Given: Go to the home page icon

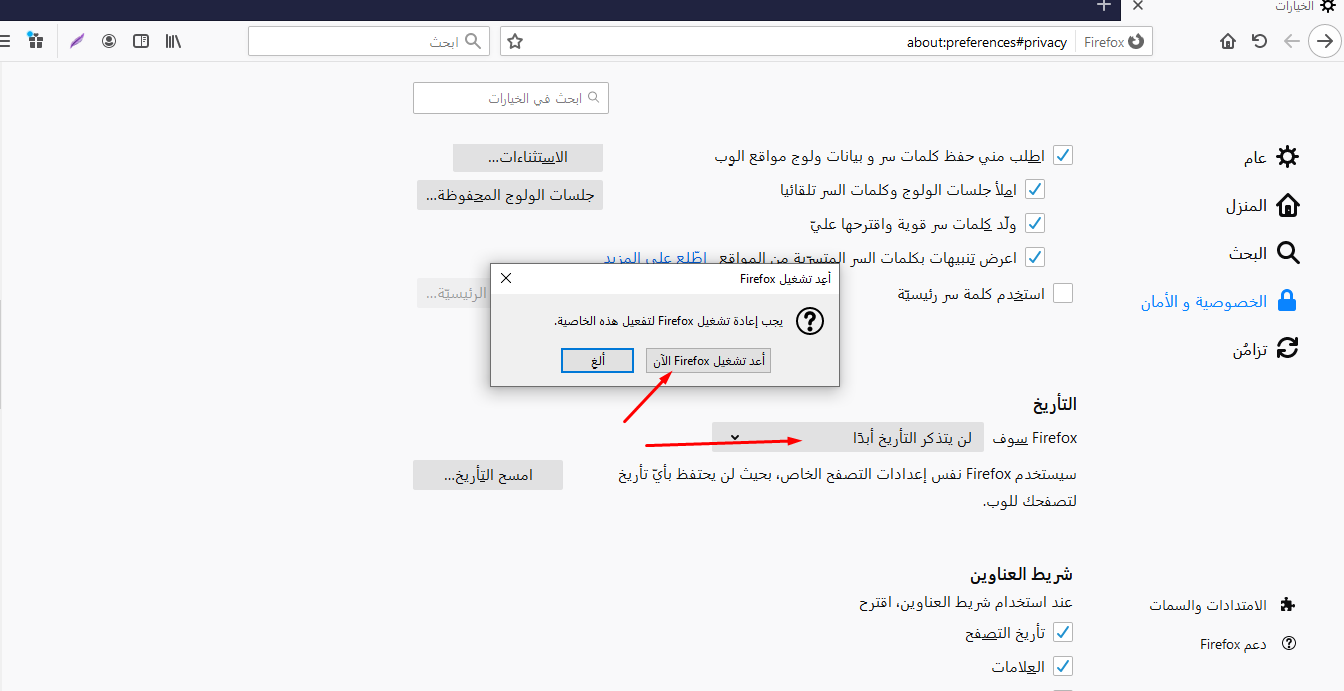Looking at the screenshot, I should point(1228,41).
